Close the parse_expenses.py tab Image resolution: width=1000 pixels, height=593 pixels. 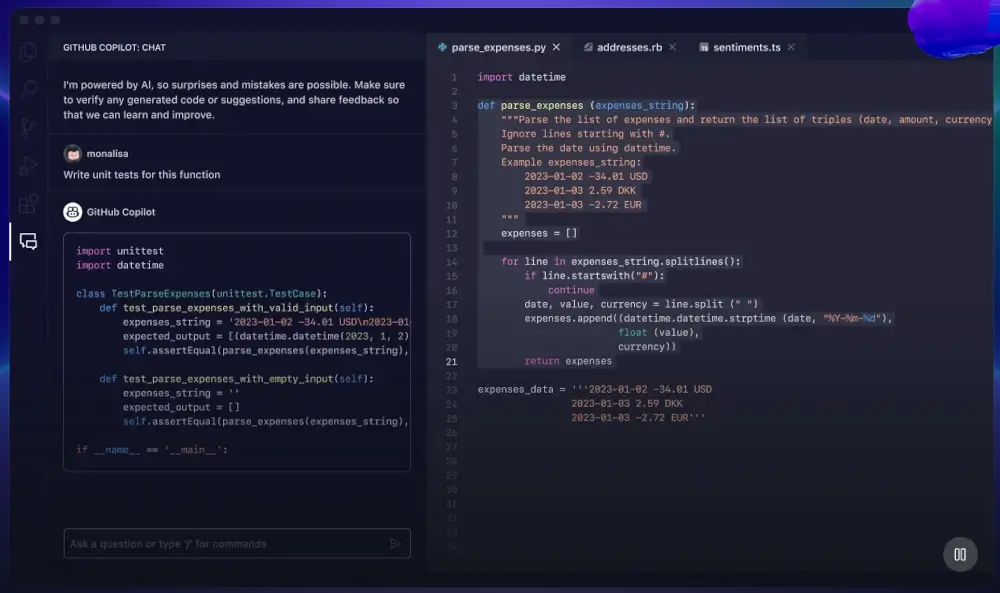point(556,47)
